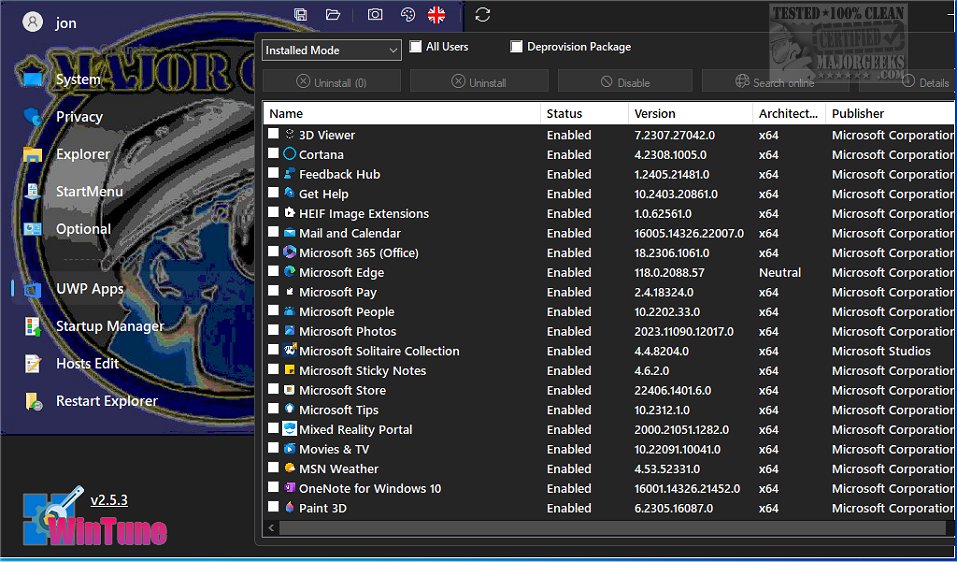Enable the All Users checkbox

[x=416, y=46]
